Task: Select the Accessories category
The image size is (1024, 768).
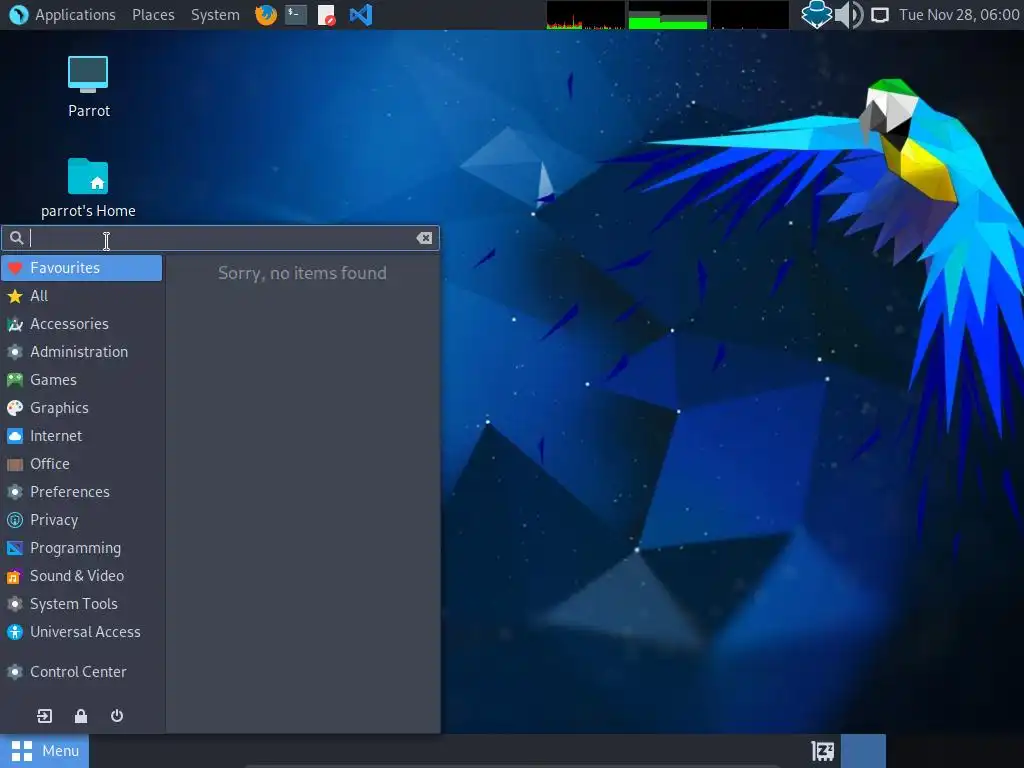Action: click(x=82, y=324)
